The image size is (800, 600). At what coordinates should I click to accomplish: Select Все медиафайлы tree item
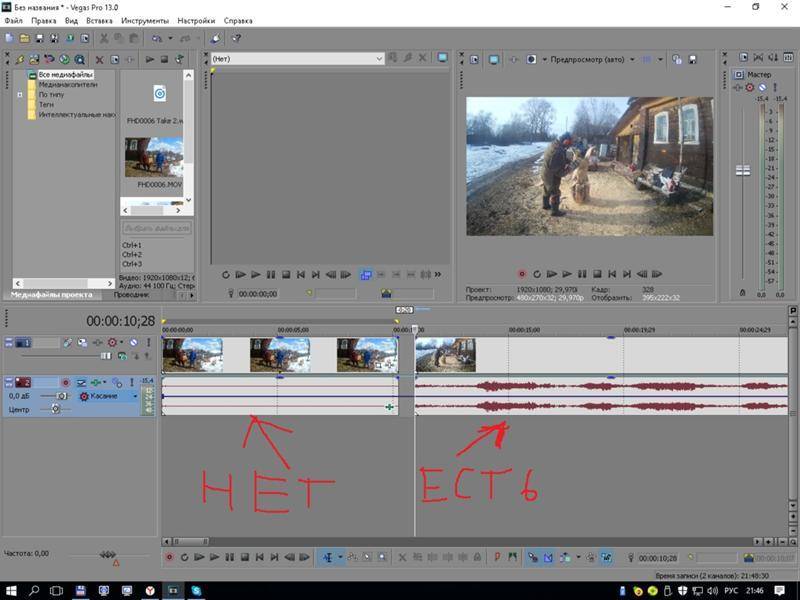[x=65, y=74]
